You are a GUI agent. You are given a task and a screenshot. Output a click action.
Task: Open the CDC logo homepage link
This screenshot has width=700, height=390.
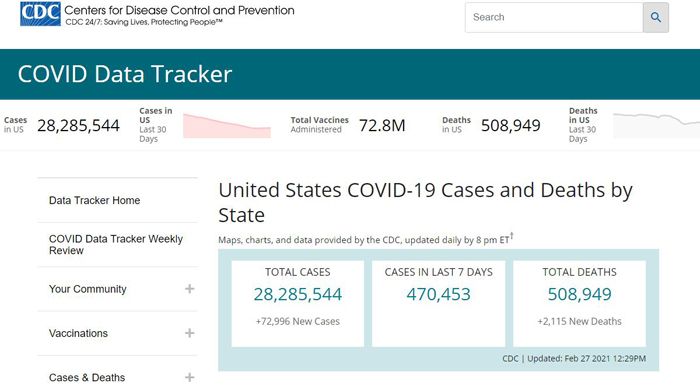(x=40, y=14)
